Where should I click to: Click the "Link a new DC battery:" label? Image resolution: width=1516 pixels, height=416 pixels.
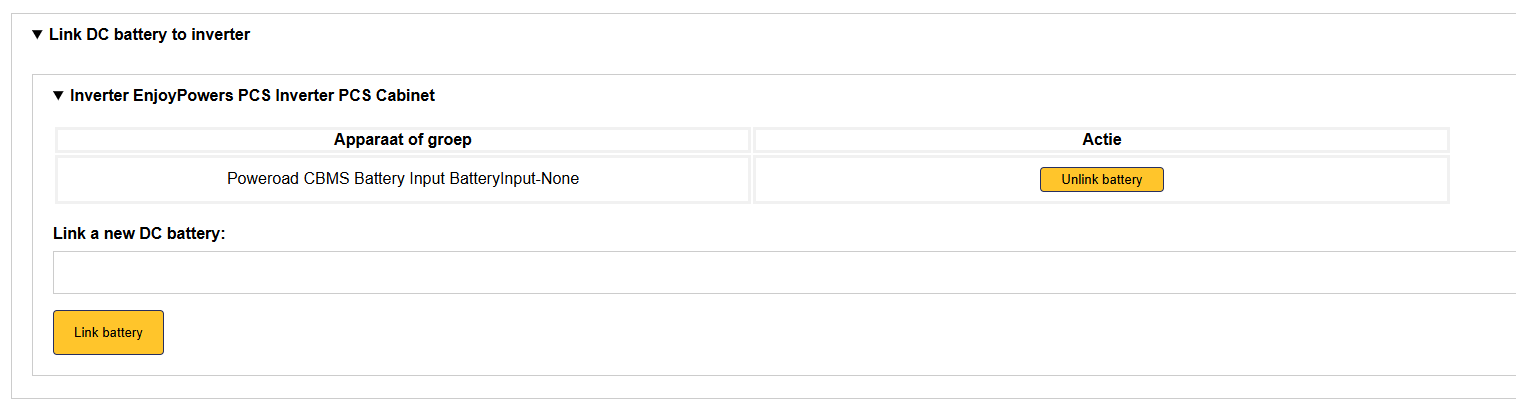pyautogui.click(x=139, y=233)
